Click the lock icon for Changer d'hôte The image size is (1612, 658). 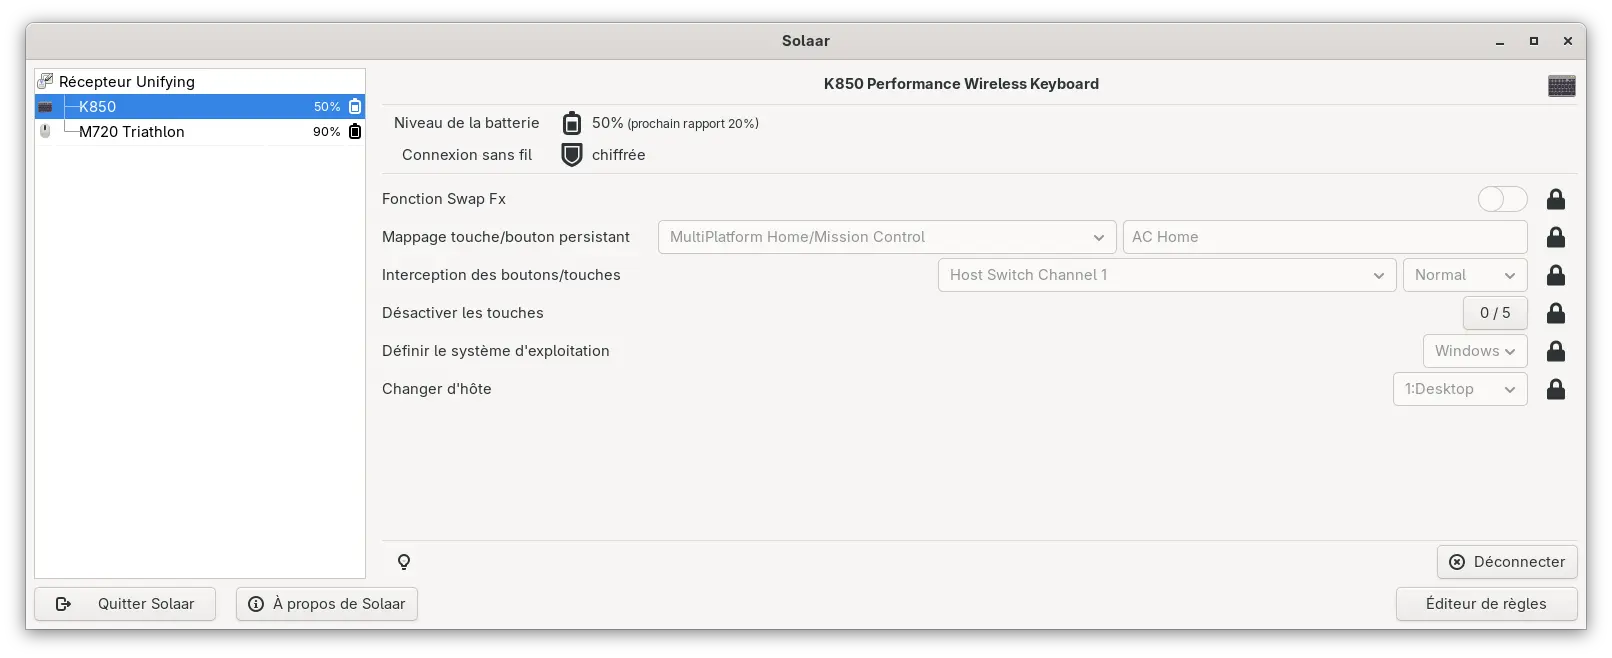pyautogui.click(x=1555, y=389)
